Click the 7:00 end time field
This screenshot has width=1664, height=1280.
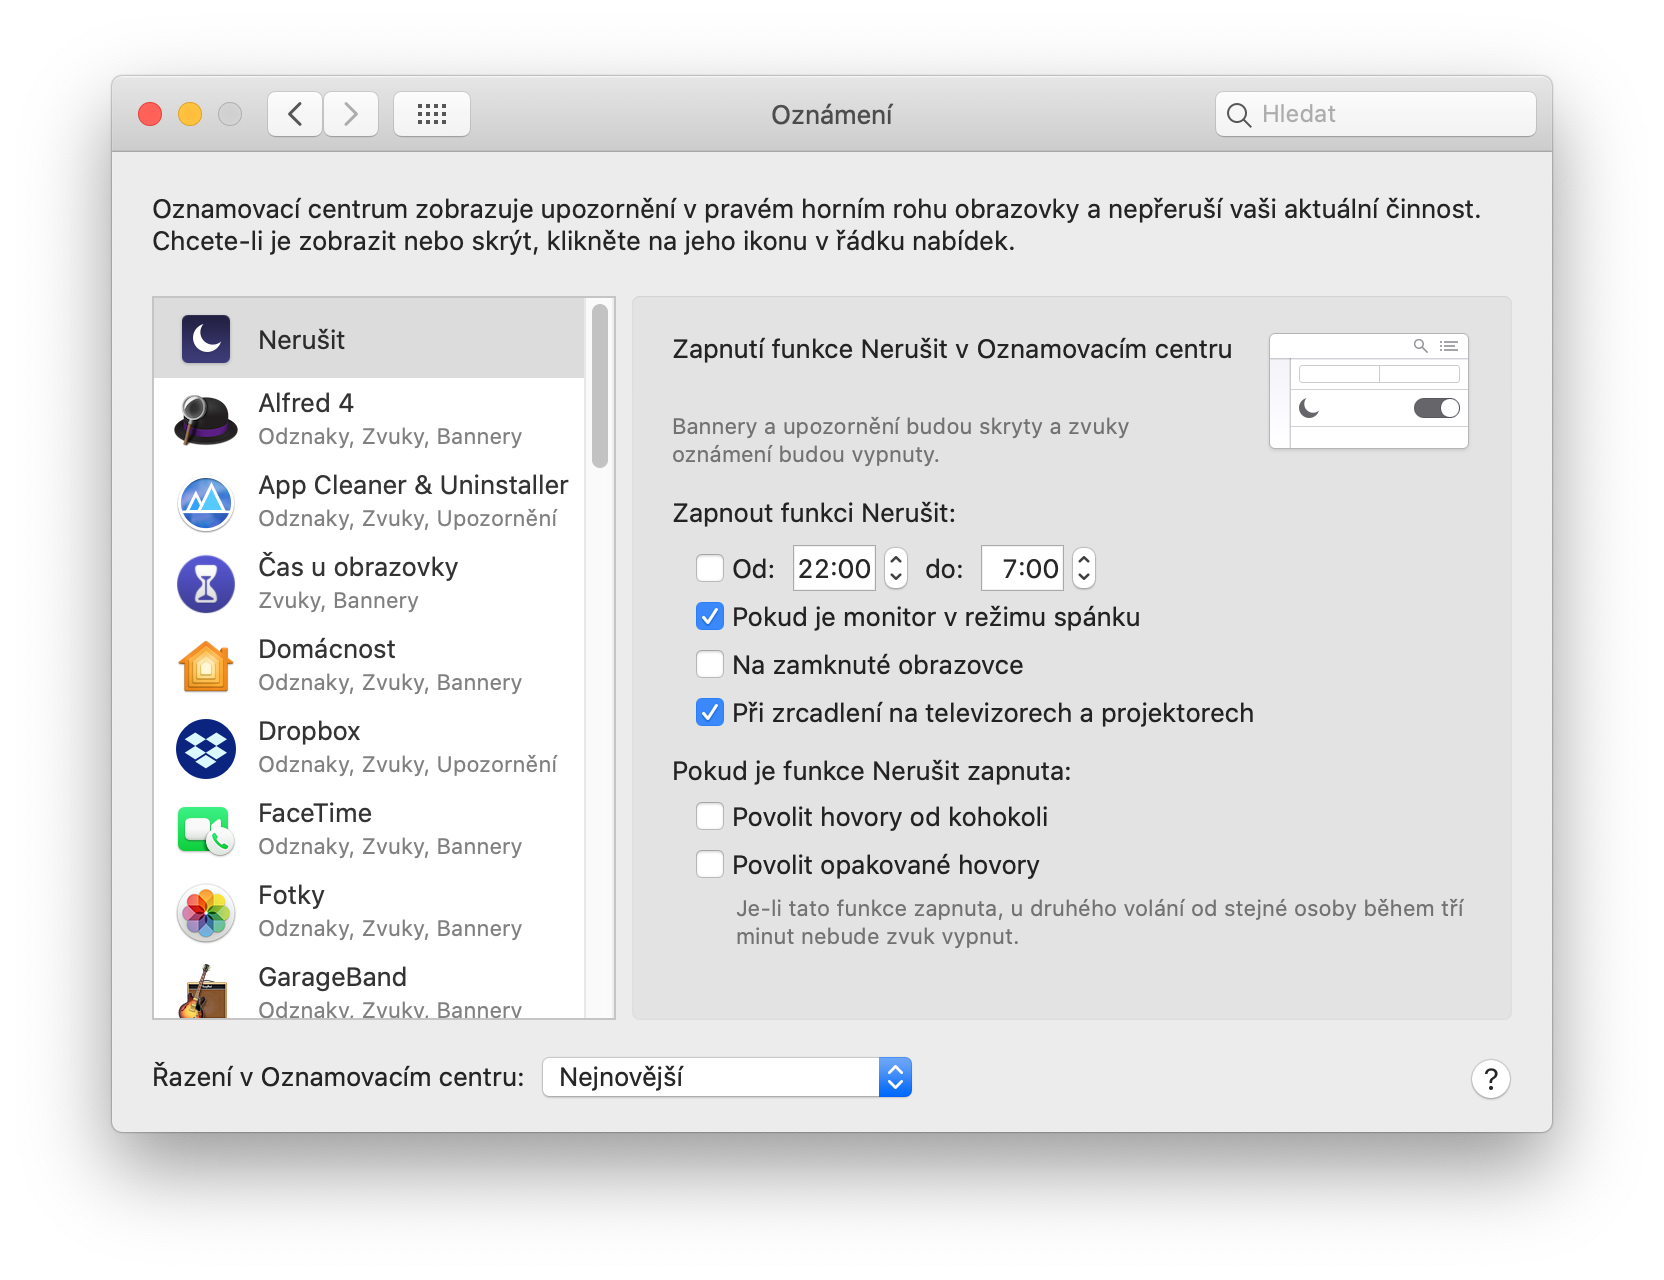point(1022,568)
